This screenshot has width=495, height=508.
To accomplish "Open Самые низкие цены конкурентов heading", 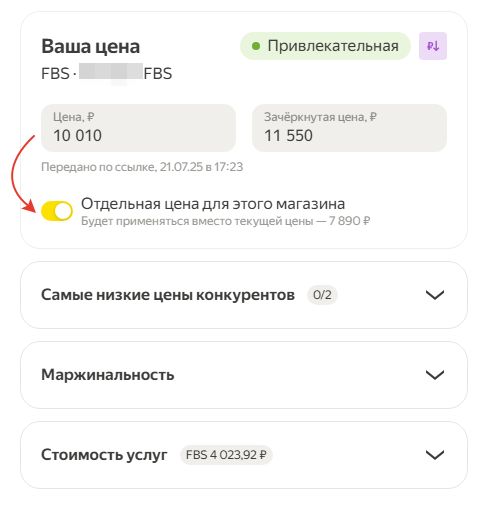I will pos(168,295).
